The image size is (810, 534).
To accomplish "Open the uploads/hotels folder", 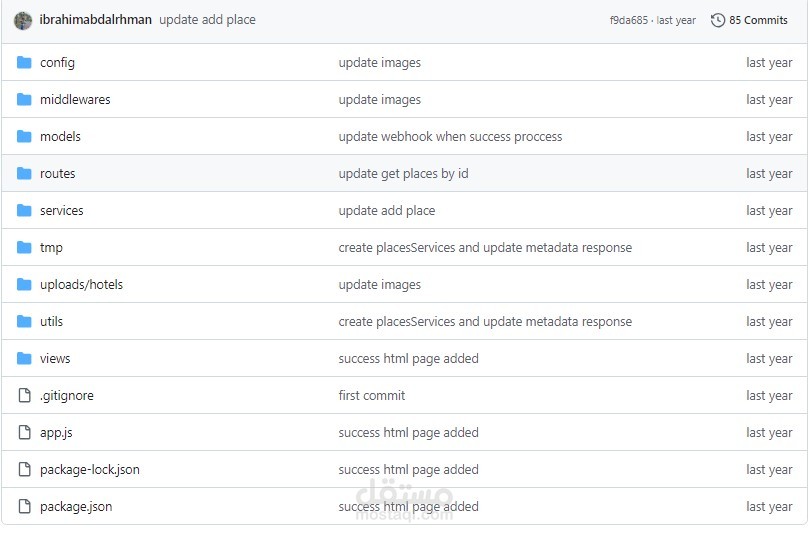I will tap(81, 284).
